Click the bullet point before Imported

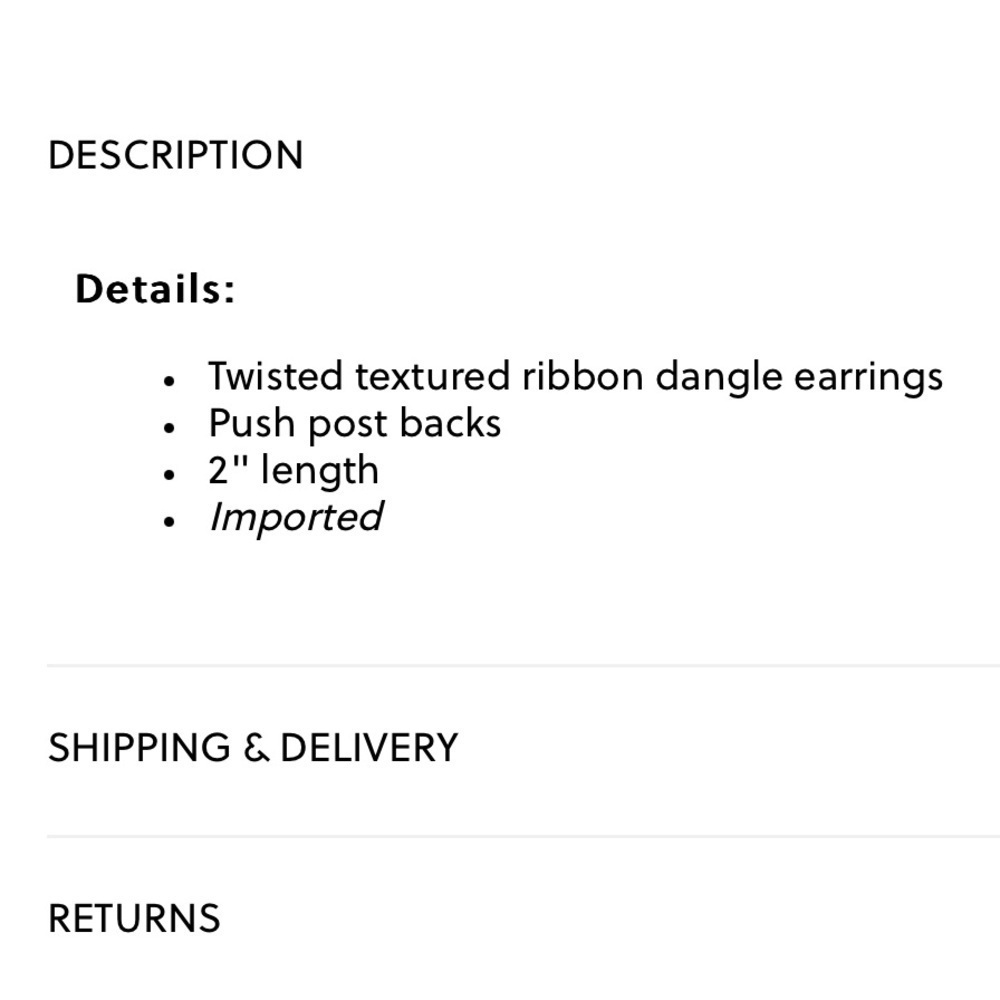click(168, 522)
